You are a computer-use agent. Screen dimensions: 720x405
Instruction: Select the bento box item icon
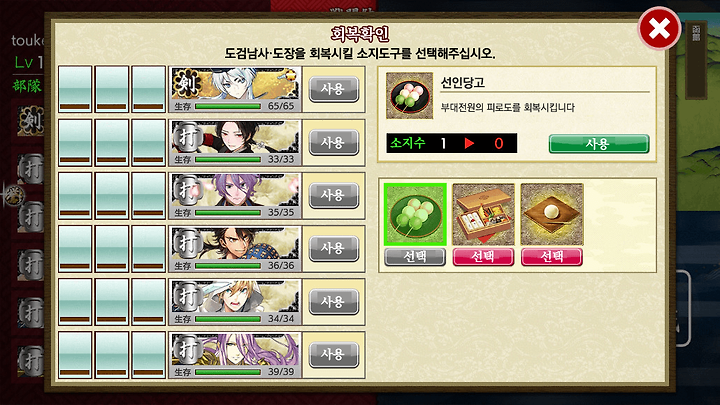483,214
